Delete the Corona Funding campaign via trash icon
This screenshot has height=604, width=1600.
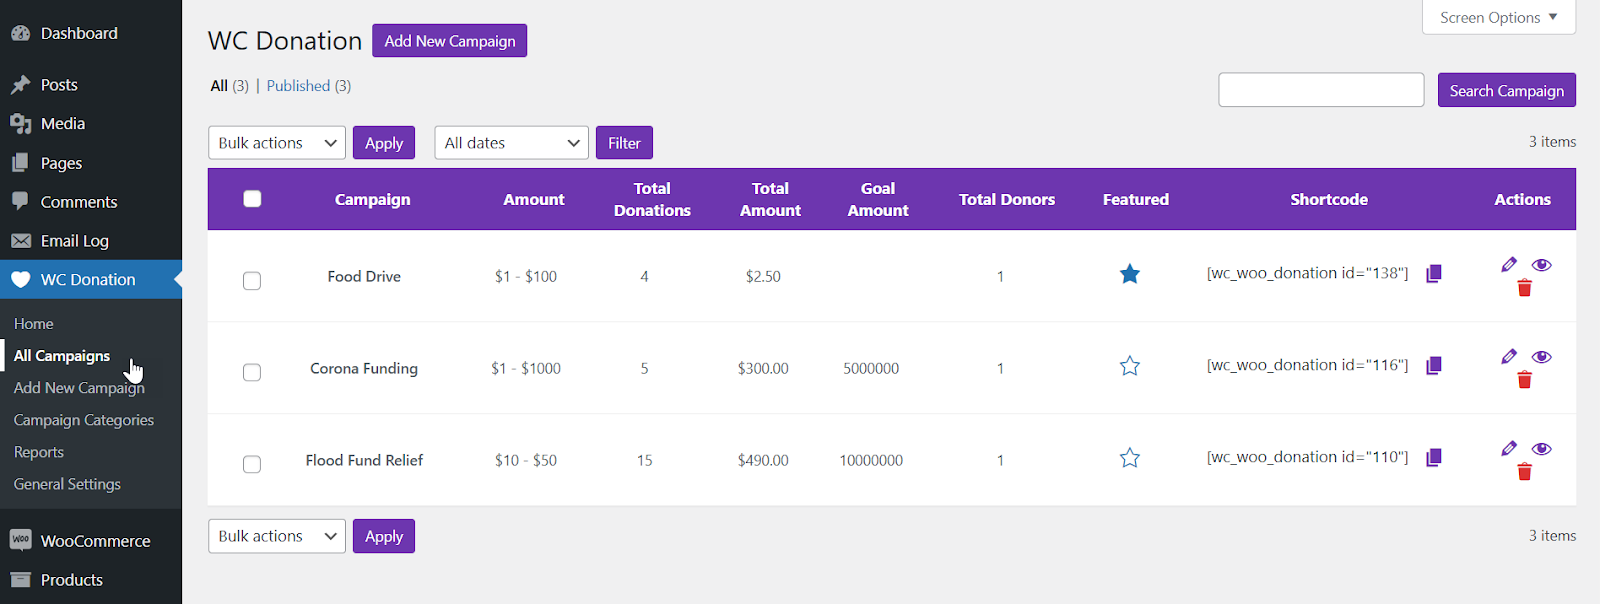coord(1524,380)
